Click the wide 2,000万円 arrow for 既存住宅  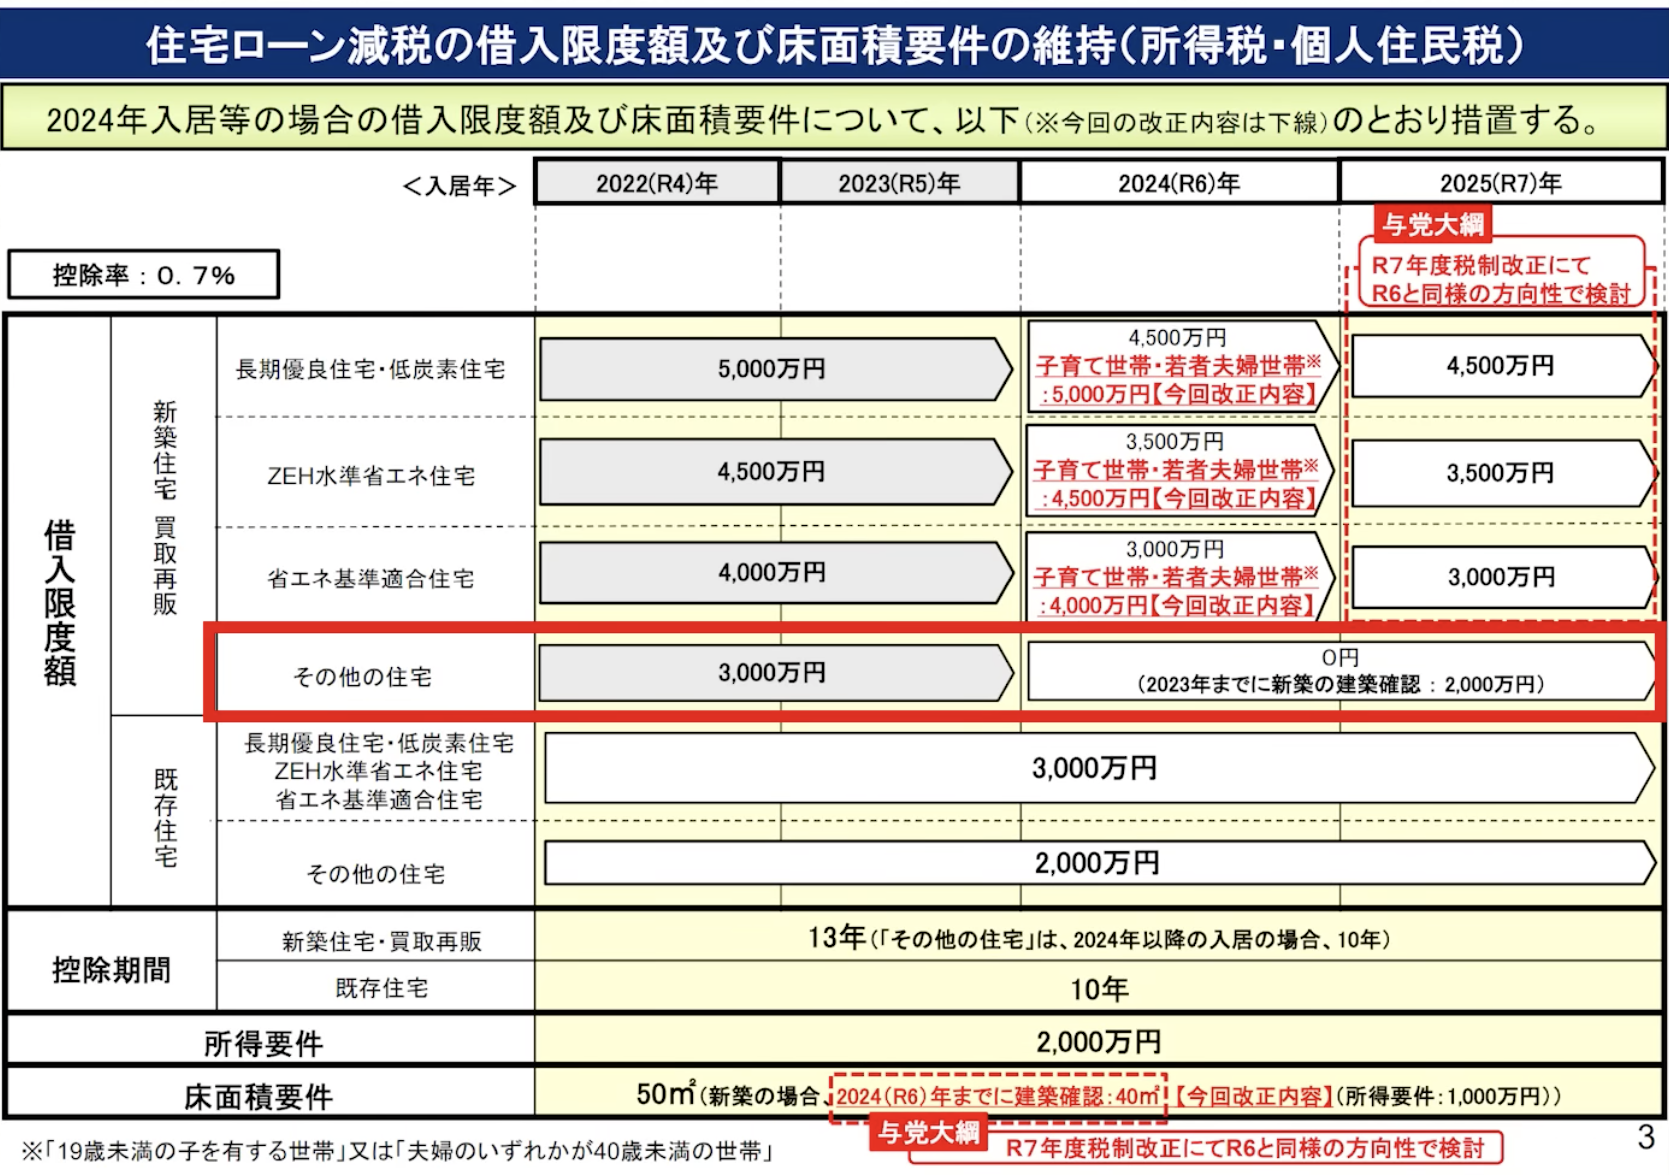click(x=1098, y=862)
